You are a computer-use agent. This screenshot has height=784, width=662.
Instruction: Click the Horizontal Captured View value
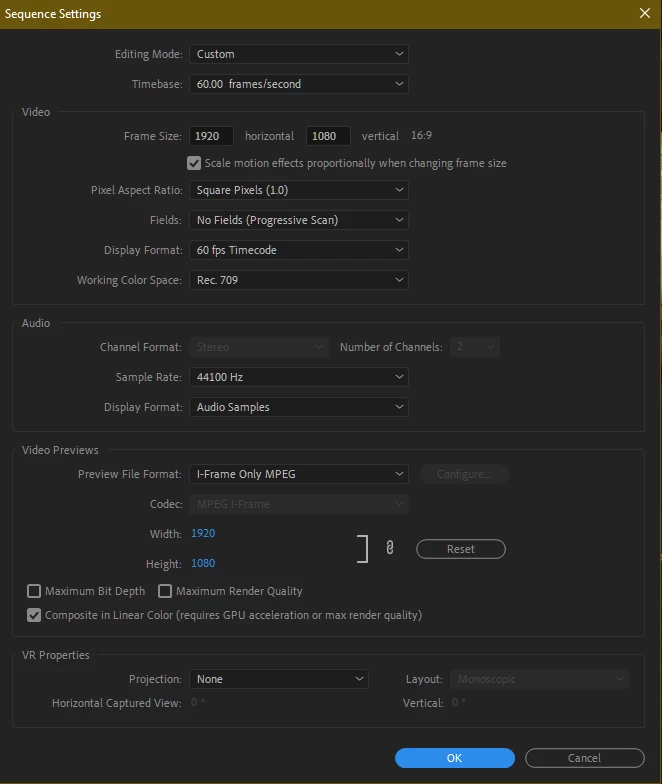(198, 702)
